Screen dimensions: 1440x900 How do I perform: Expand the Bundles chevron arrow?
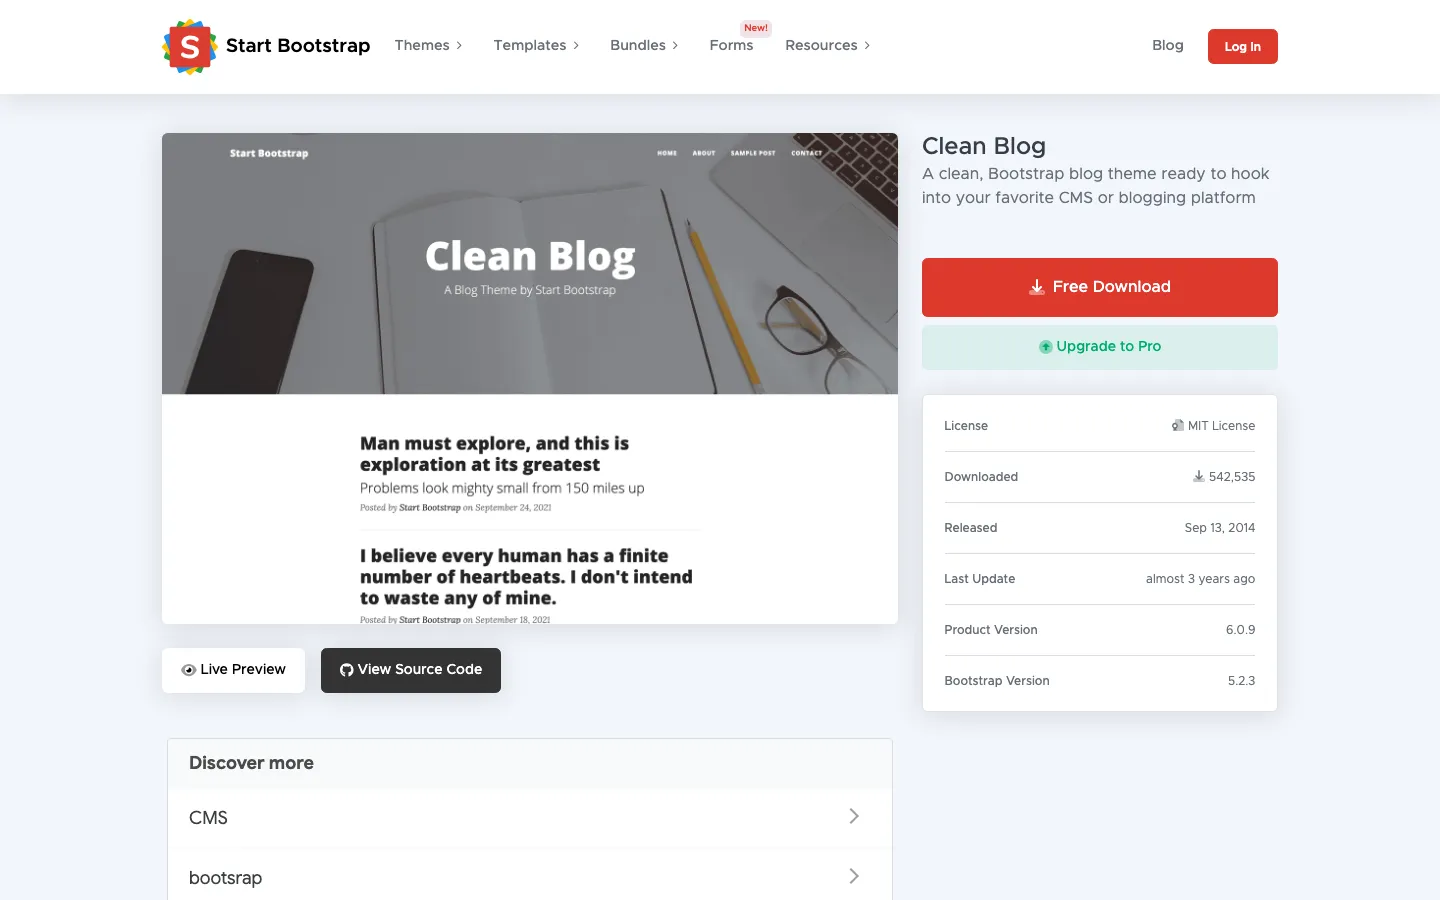tap(675, 46)
